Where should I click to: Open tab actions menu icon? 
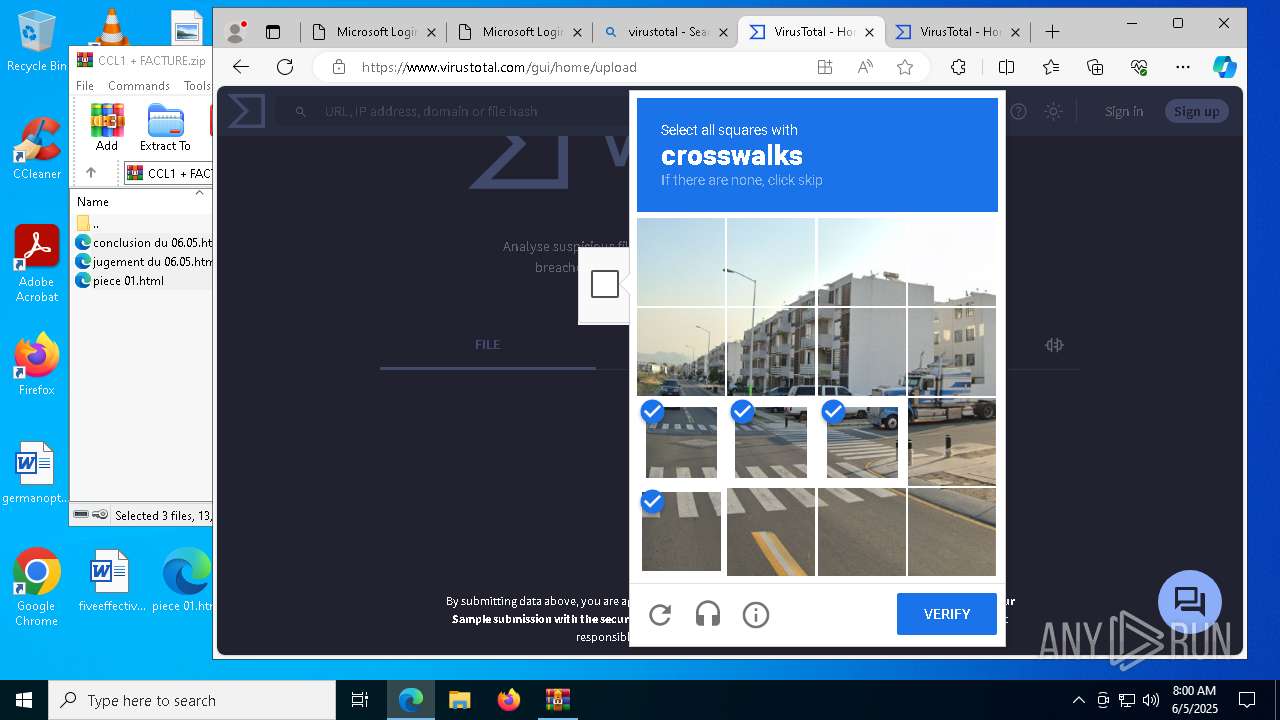[x=273, y=32]
